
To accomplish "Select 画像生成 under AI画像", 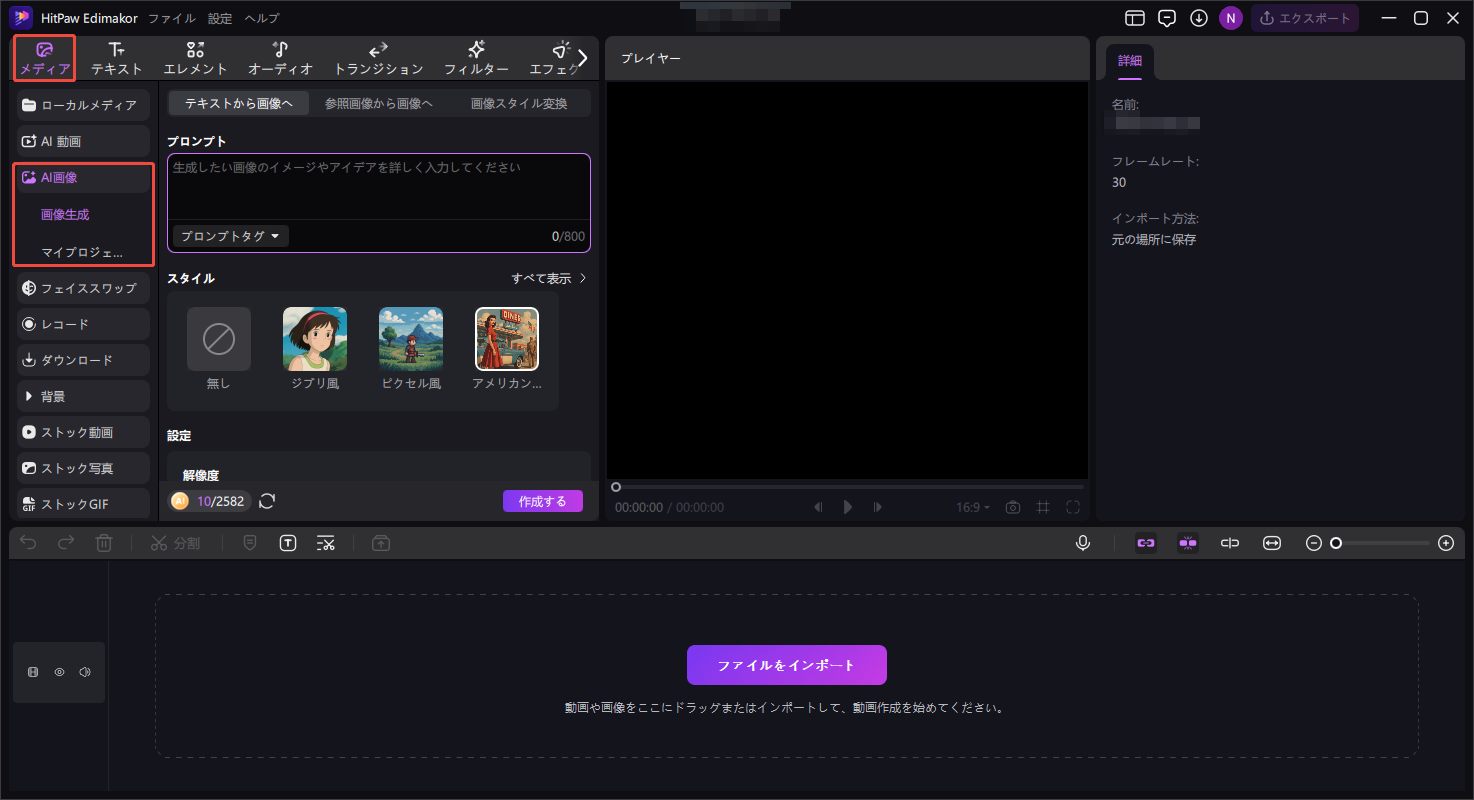I will [x=66, y=214].
